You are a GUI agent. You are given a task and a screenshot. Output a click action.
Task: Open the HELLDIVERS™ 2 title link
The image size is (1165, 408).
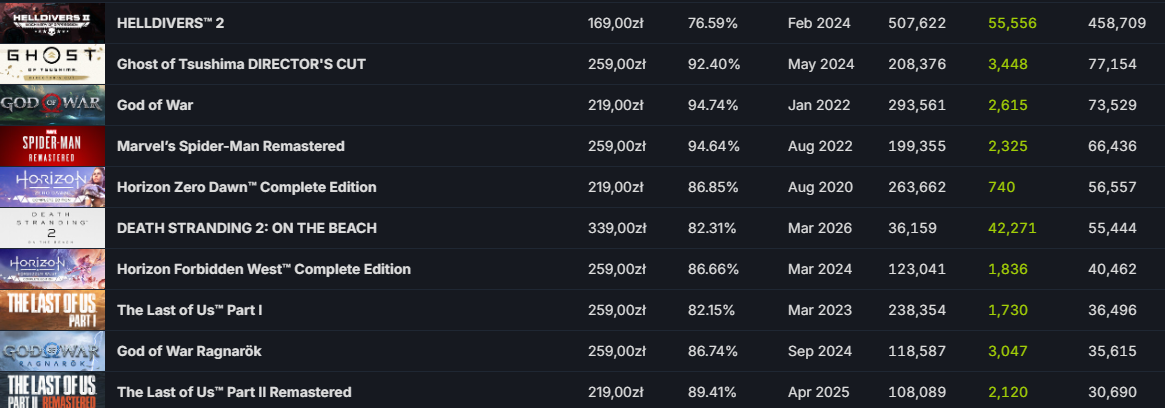pyautogui.click(x=167, y=23)
